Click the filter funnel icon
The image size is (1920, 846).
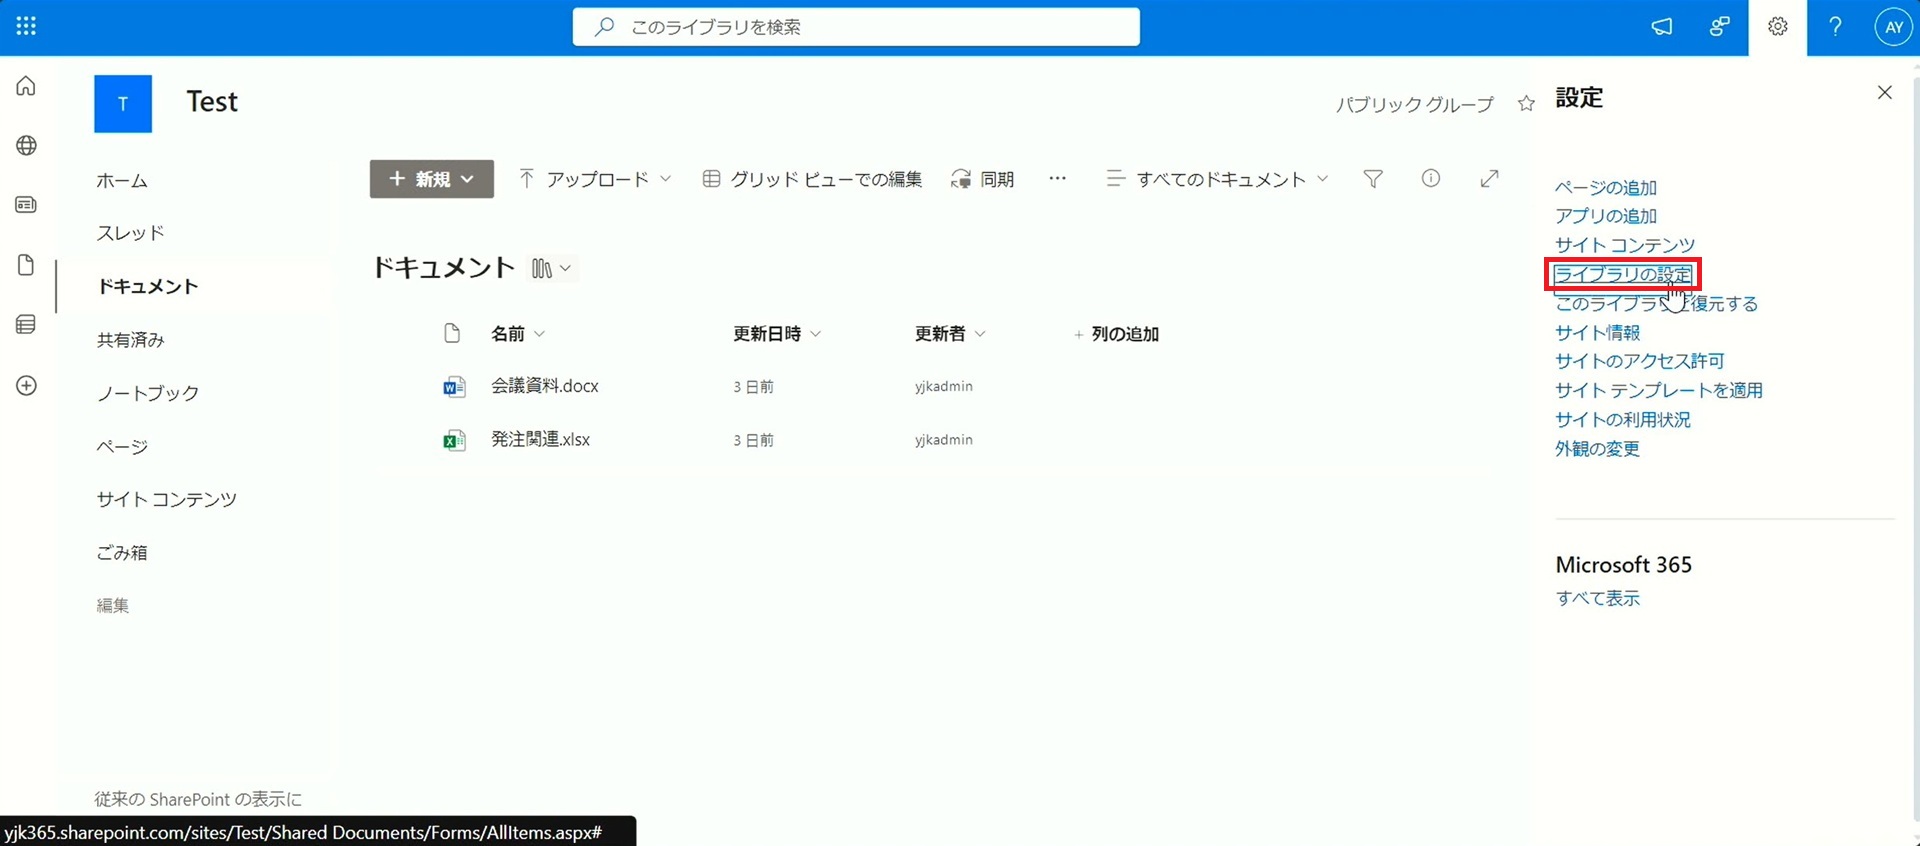(x=1373, y=179)
